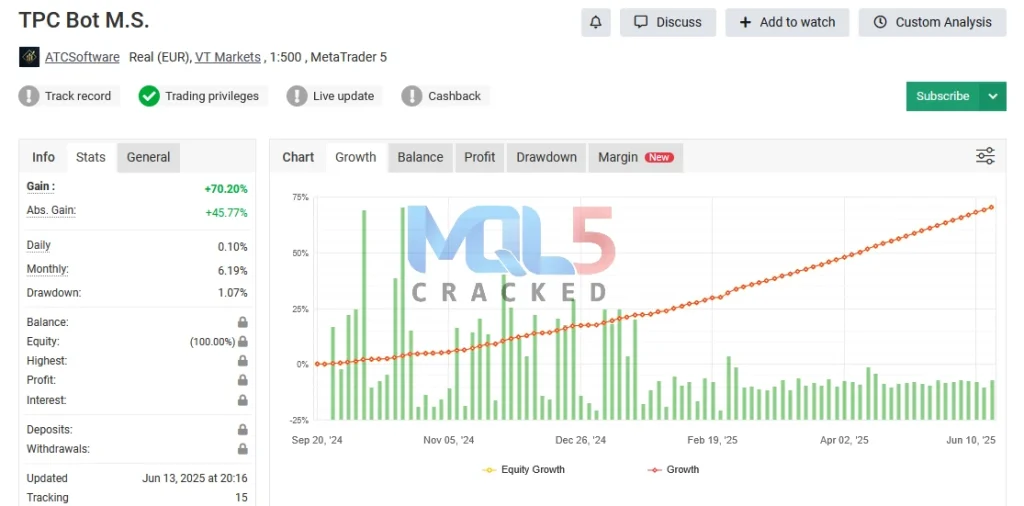The width and height of the screenshot is (1024, 506).
Task: Click the lock icon beside Deposits
Action: click(242, 429)
